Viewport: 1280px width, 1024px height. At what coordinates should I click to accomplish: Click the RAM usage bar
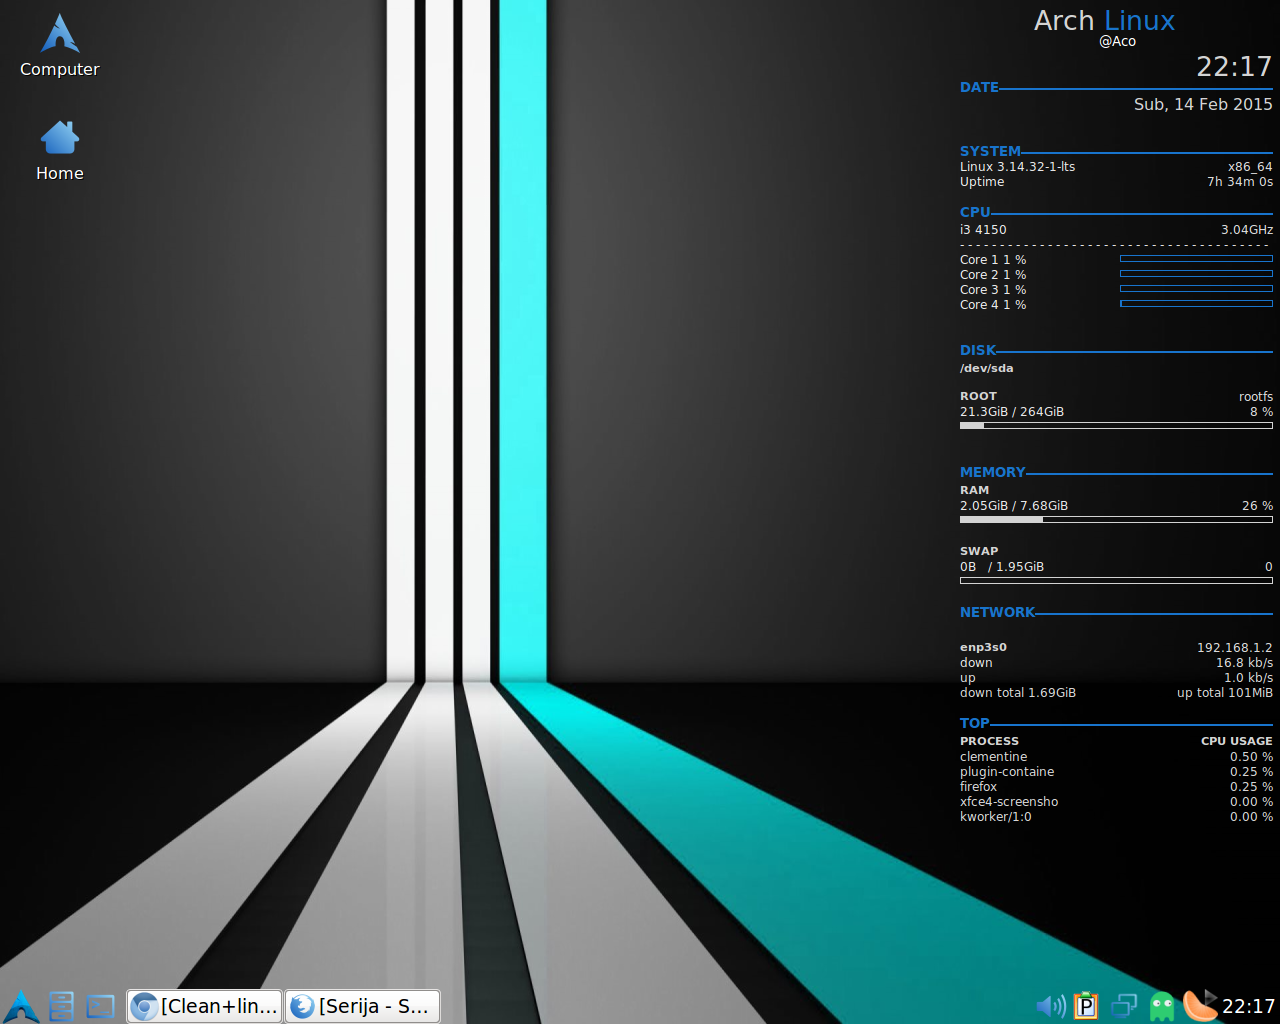(x=1116, y=519)
